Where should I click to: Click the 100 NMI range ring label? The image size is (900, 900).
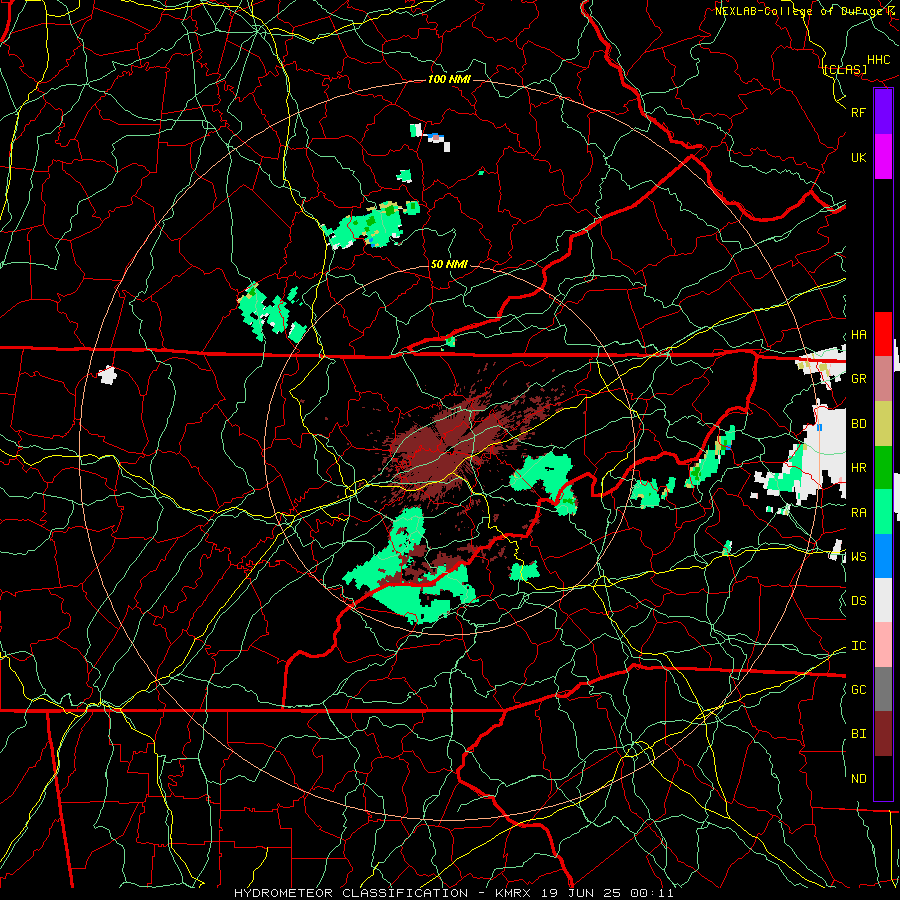pyautogui.click(x=449, y=79)
